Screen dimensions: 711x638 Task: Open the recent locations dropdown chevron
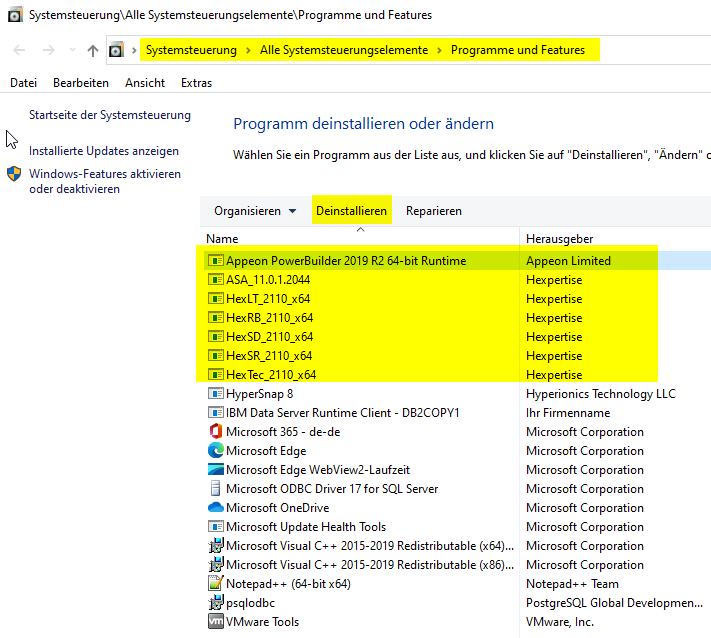pos(72,50)
